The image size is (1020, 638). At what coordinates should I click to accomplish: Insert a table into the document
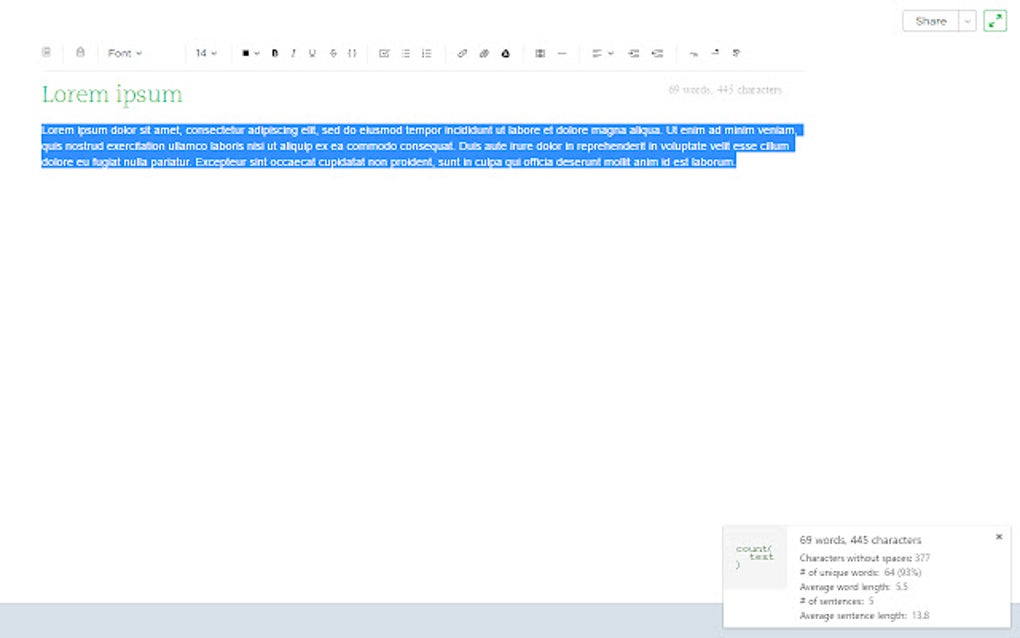tap(541, 53)
